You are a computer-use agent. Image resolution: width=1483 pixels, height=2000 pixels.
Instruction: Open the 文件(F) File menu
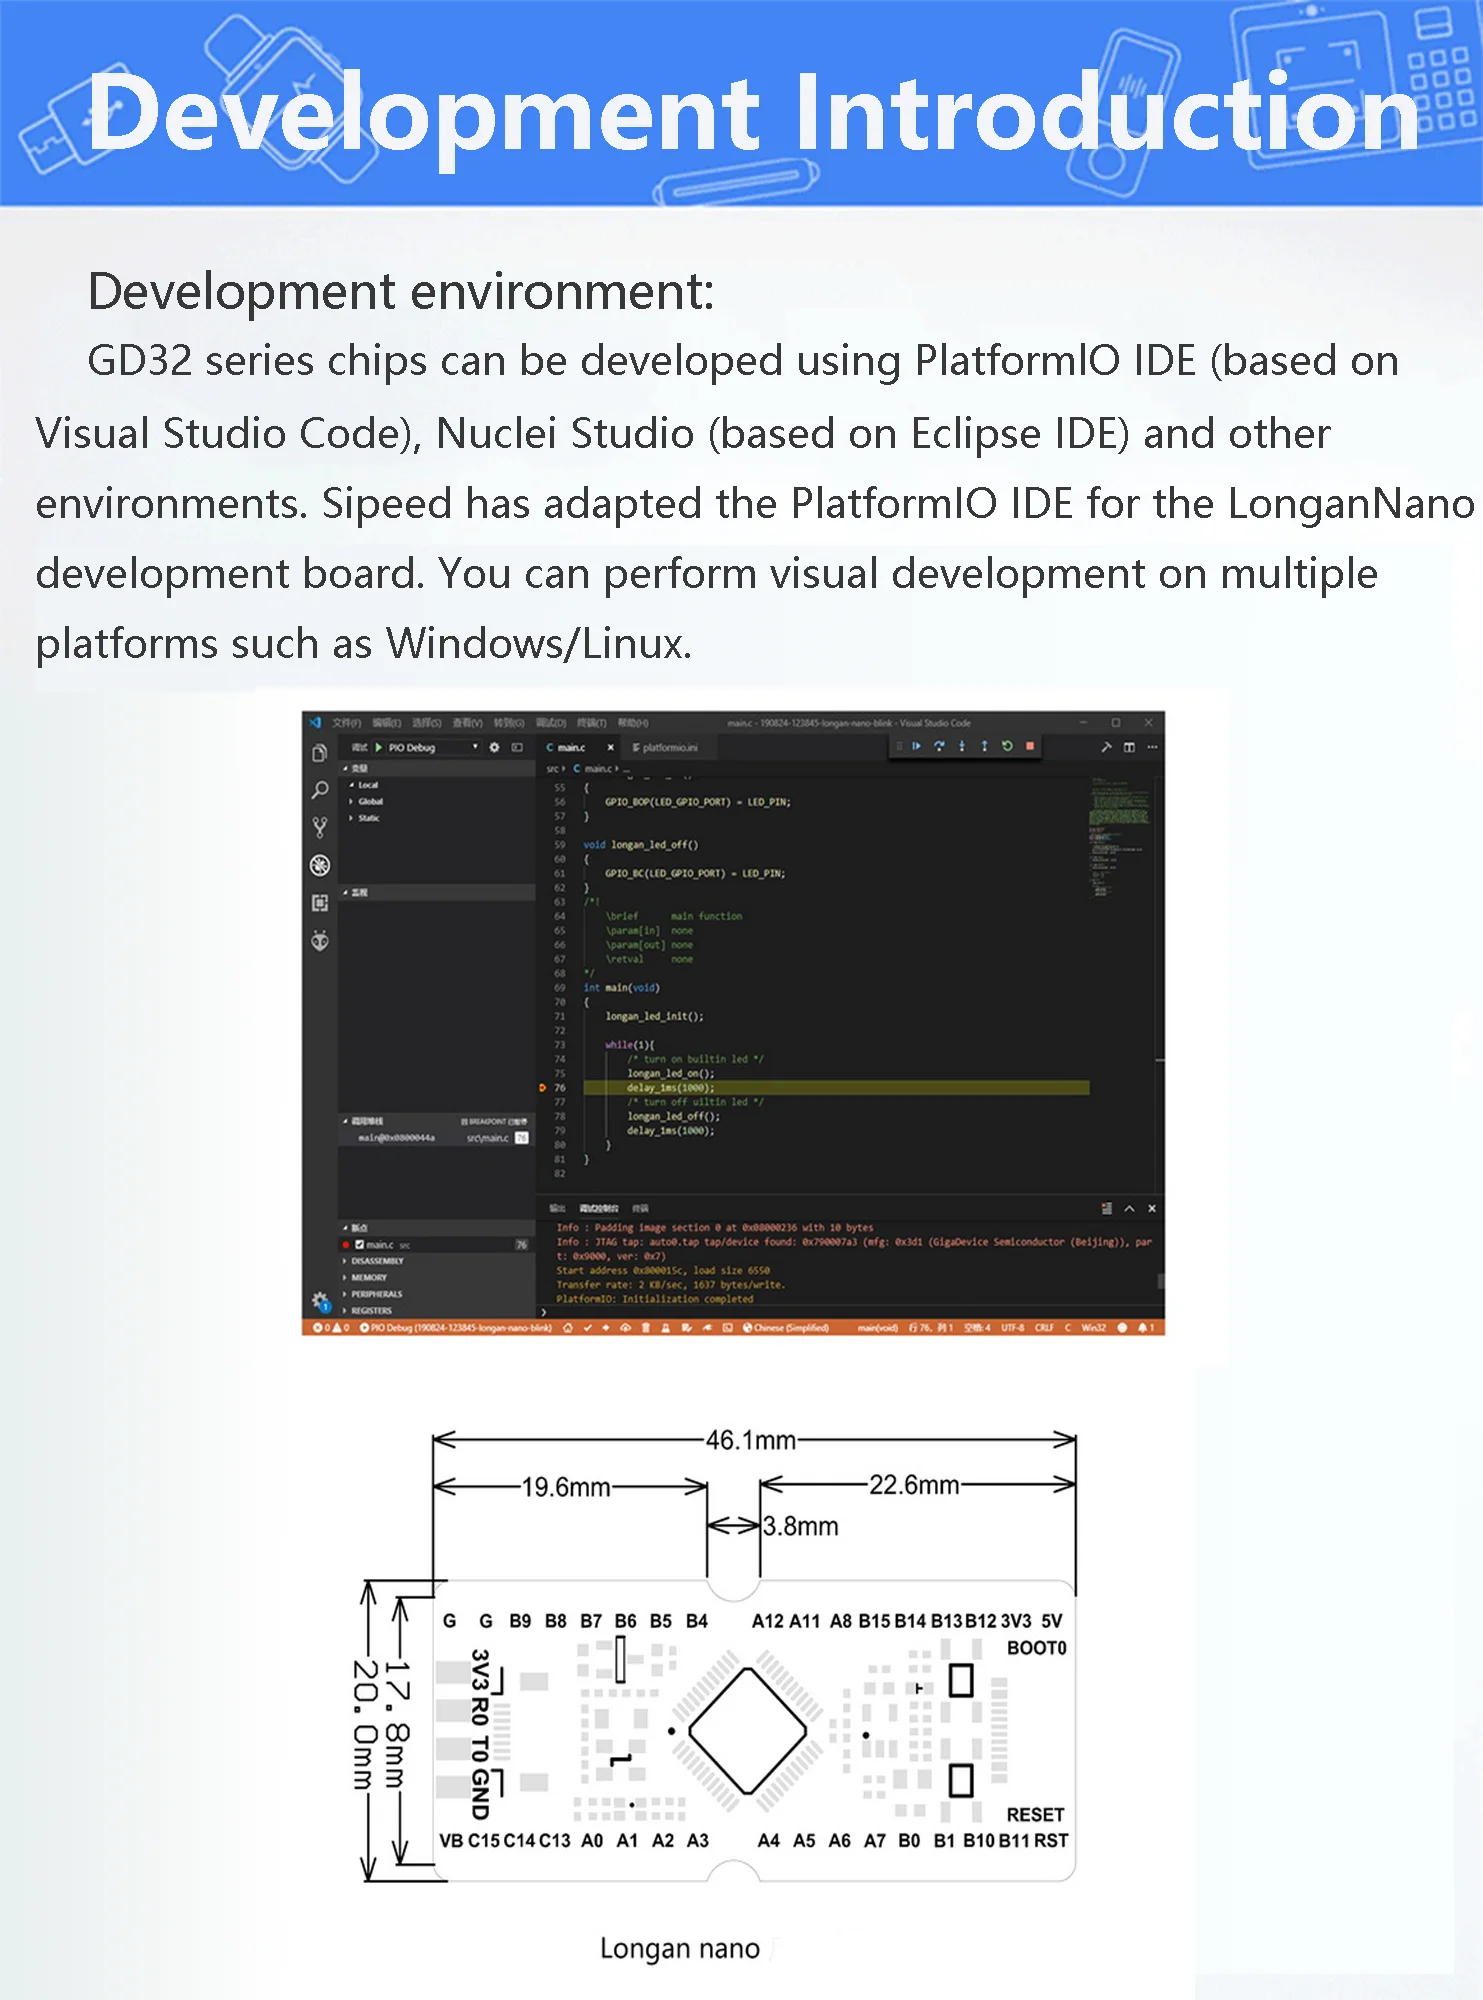click(347, 722)
